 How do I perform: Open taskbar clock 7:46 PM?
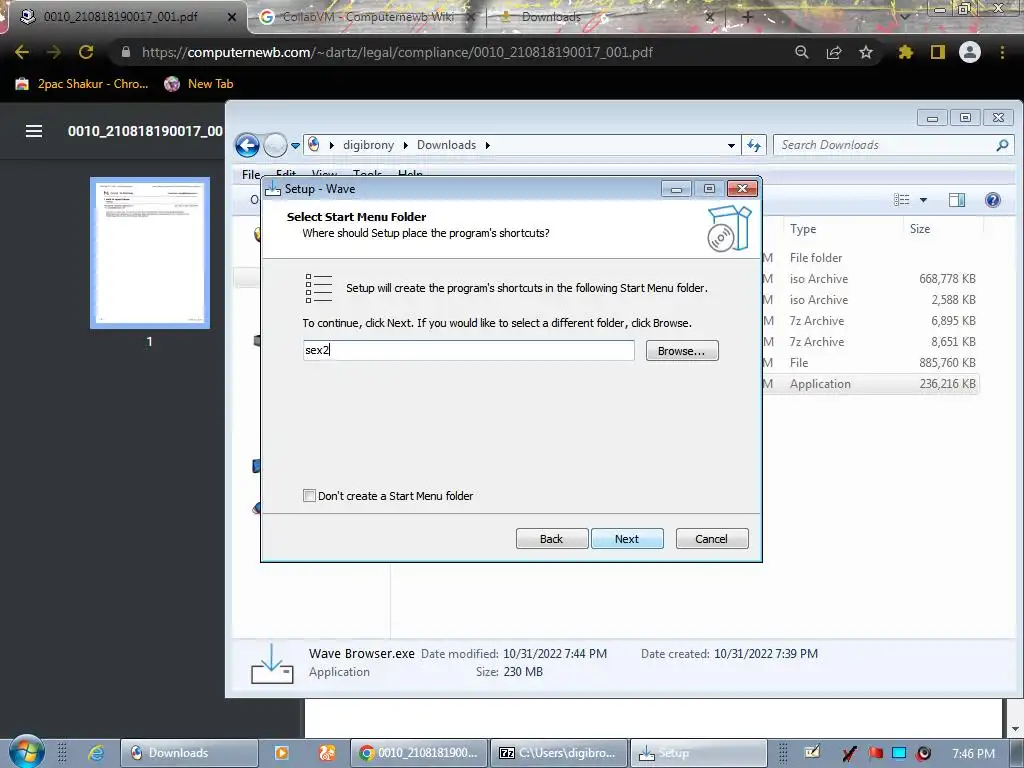(973, 754)
